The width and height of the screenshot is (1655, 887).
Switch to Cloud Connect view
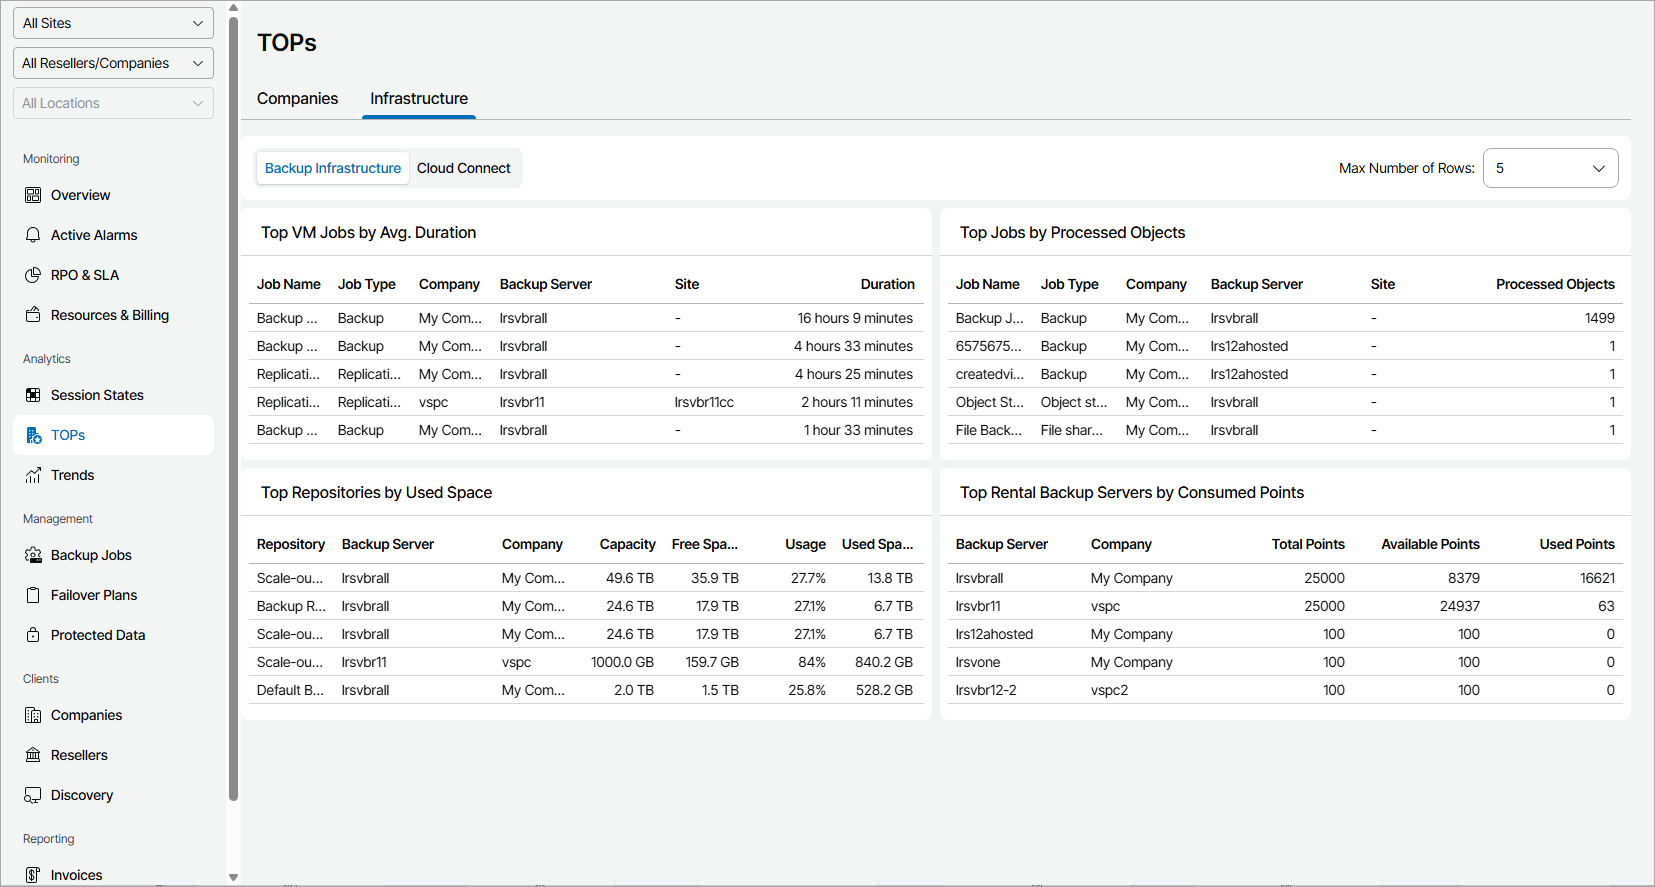tap(463, 168)
